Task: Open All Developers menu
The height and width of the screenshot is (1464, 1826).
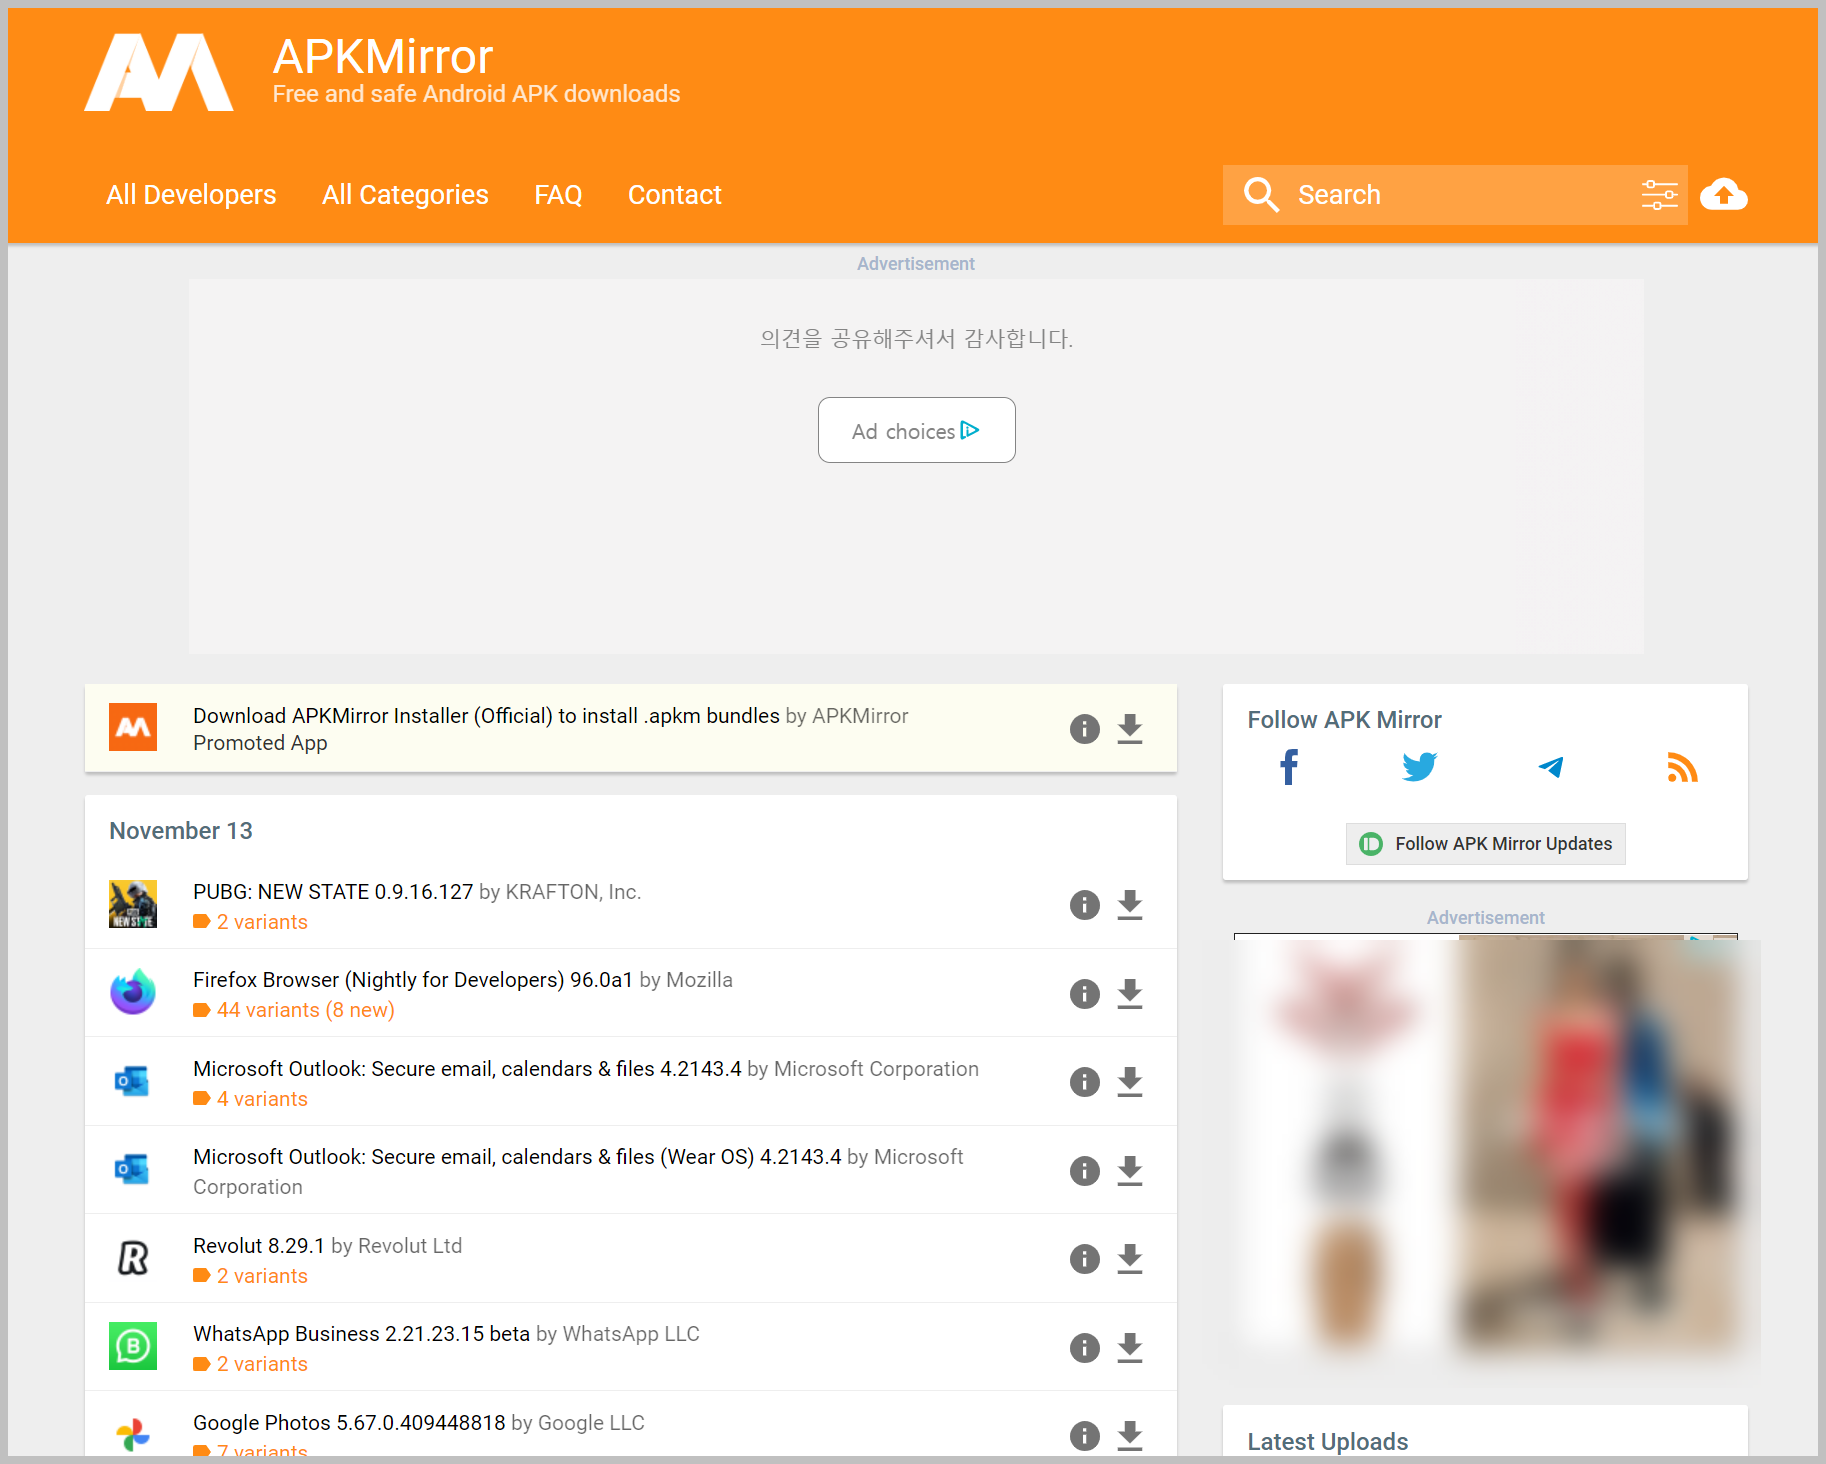Action: [191, 195]
